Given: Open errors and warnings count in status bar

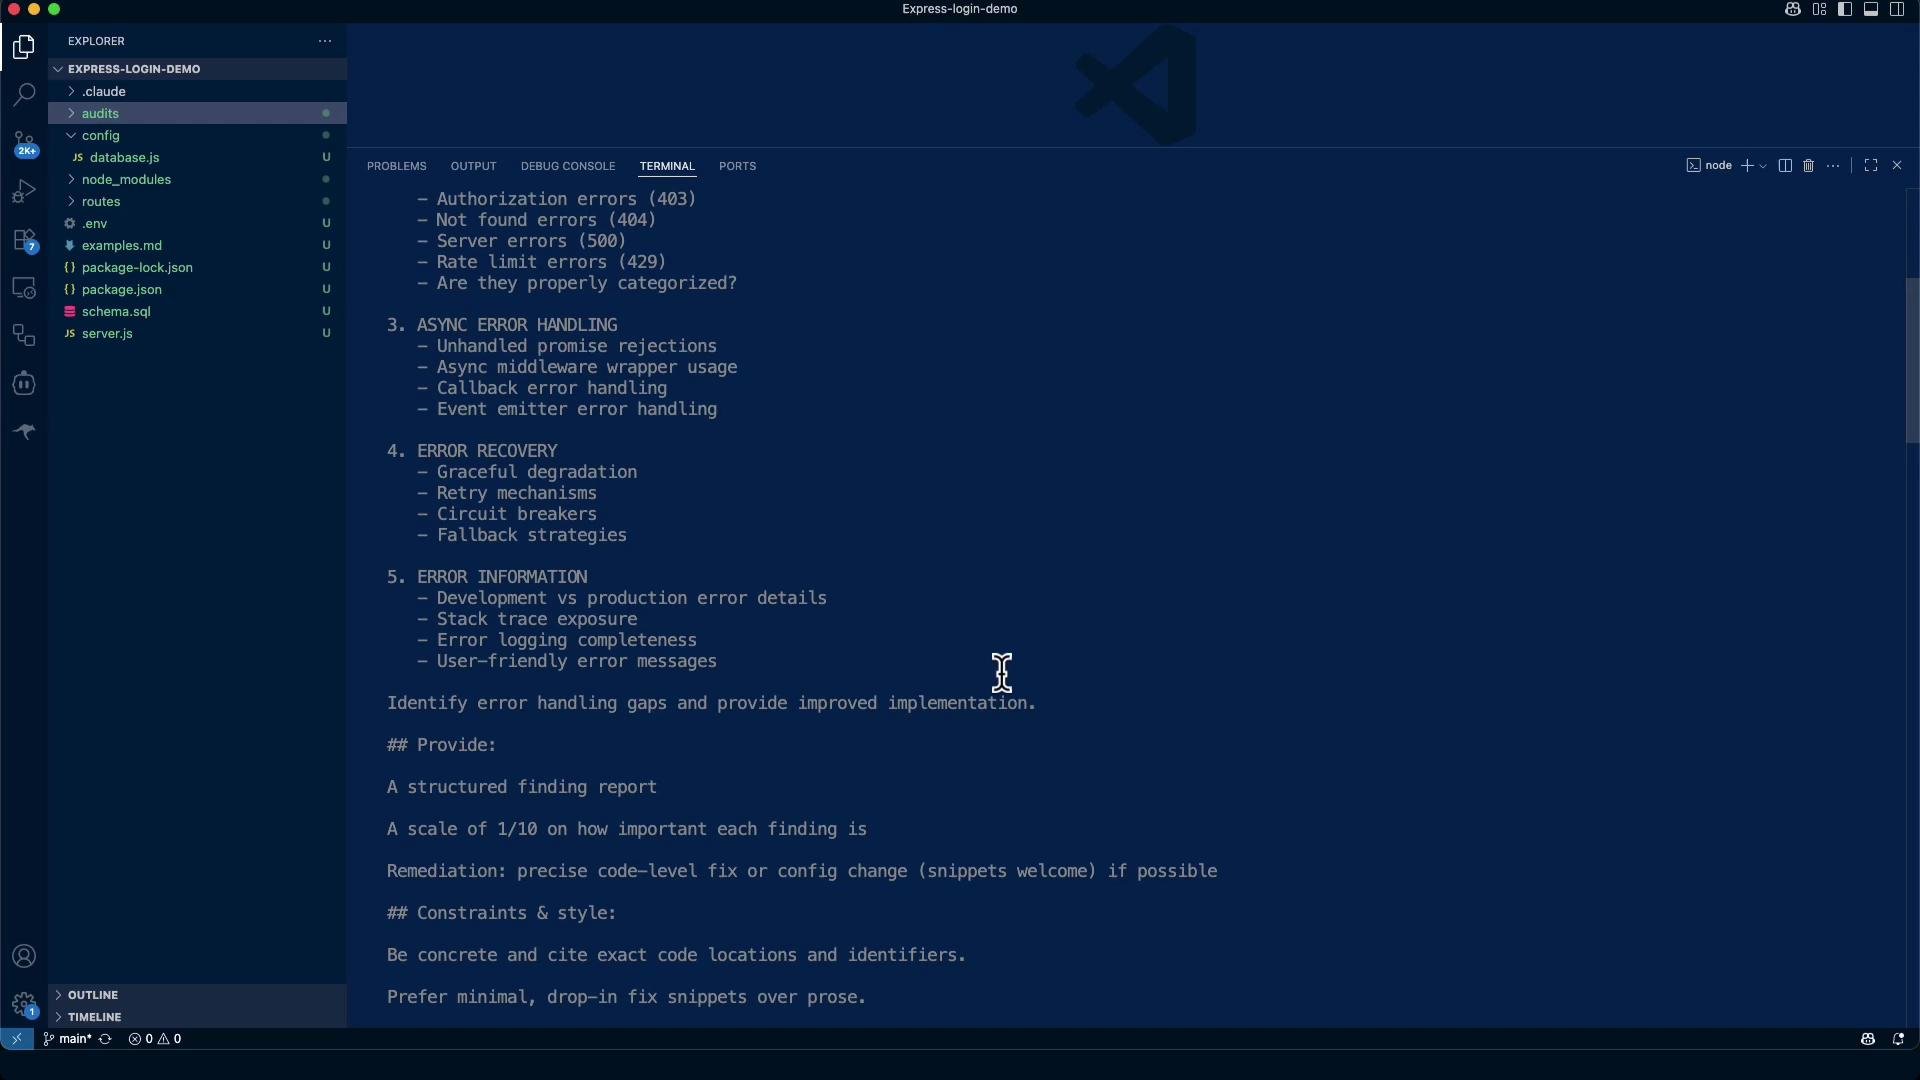Looking at the screenshot, I should tap(155, 1039).
